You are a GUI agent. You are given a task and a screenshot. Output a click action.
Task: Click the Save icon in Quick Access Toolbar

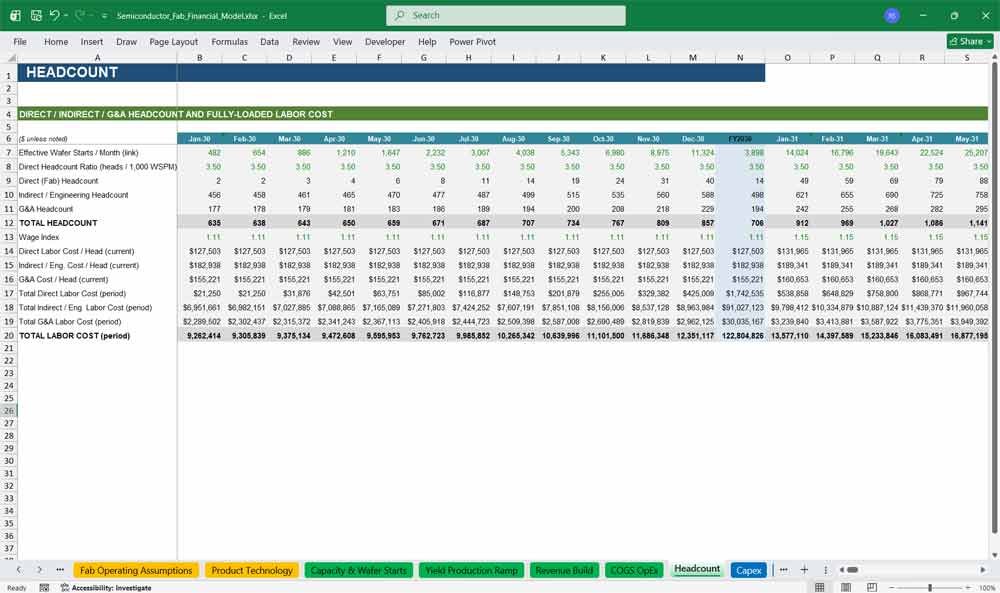[x=36, y=15]
